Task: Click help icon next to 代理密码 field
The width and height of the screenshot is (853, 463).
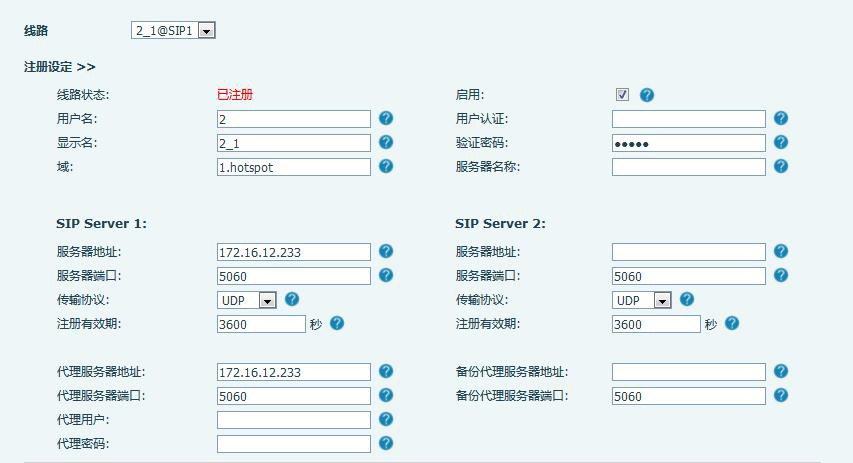Action: (386, 443)
